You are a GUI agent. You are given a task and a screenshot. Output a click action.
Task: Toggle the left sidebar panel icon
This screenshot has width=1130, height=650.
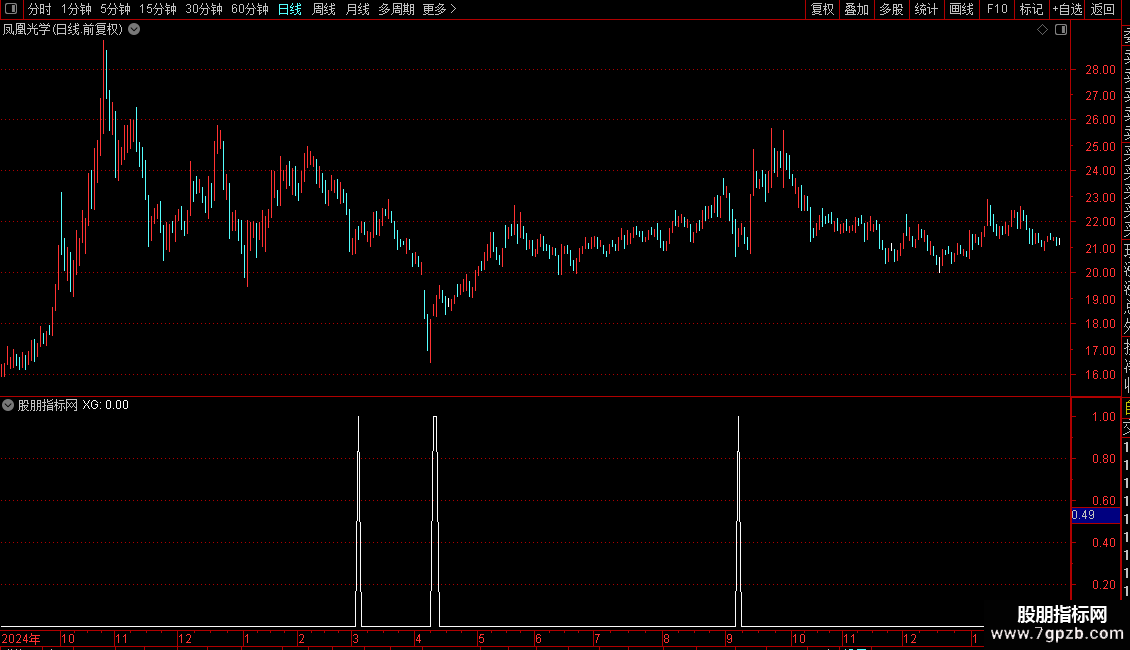(x=11, y=9)
